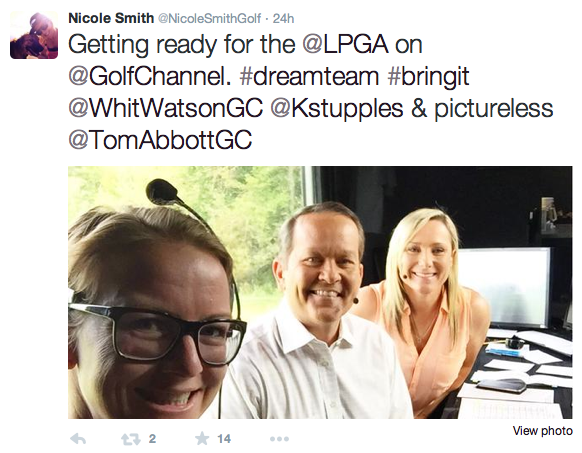This screenshot has height=453, width=582.
Task: Open the more options ellipsis
Action: coord(279,439)
